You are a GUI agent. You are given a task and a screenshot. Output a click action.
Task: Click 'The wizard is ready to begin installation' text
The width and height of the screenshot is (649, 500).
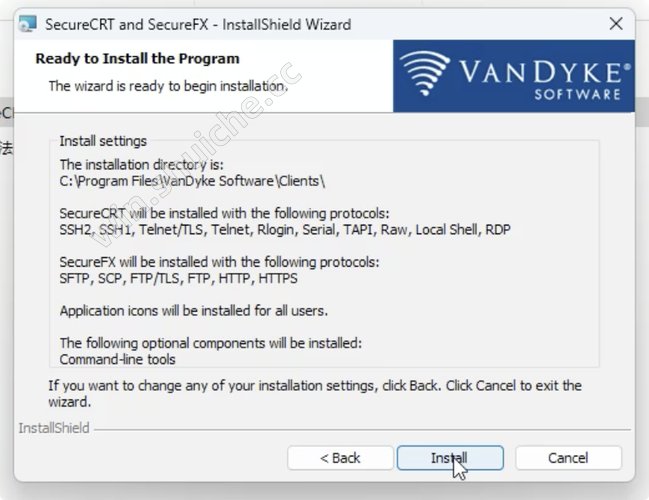(168, 86)
